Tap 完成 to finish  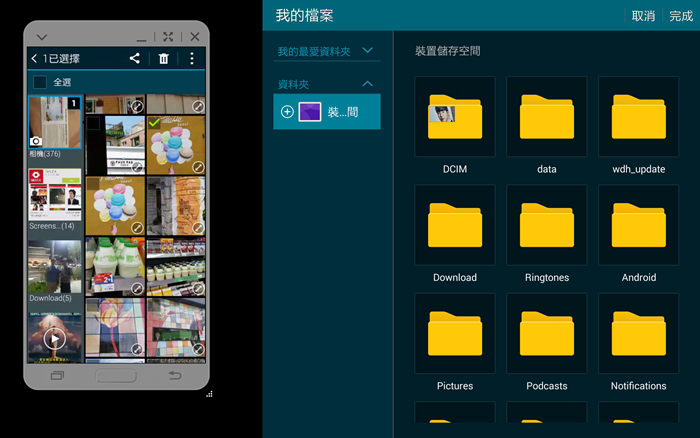click(681, 16)
